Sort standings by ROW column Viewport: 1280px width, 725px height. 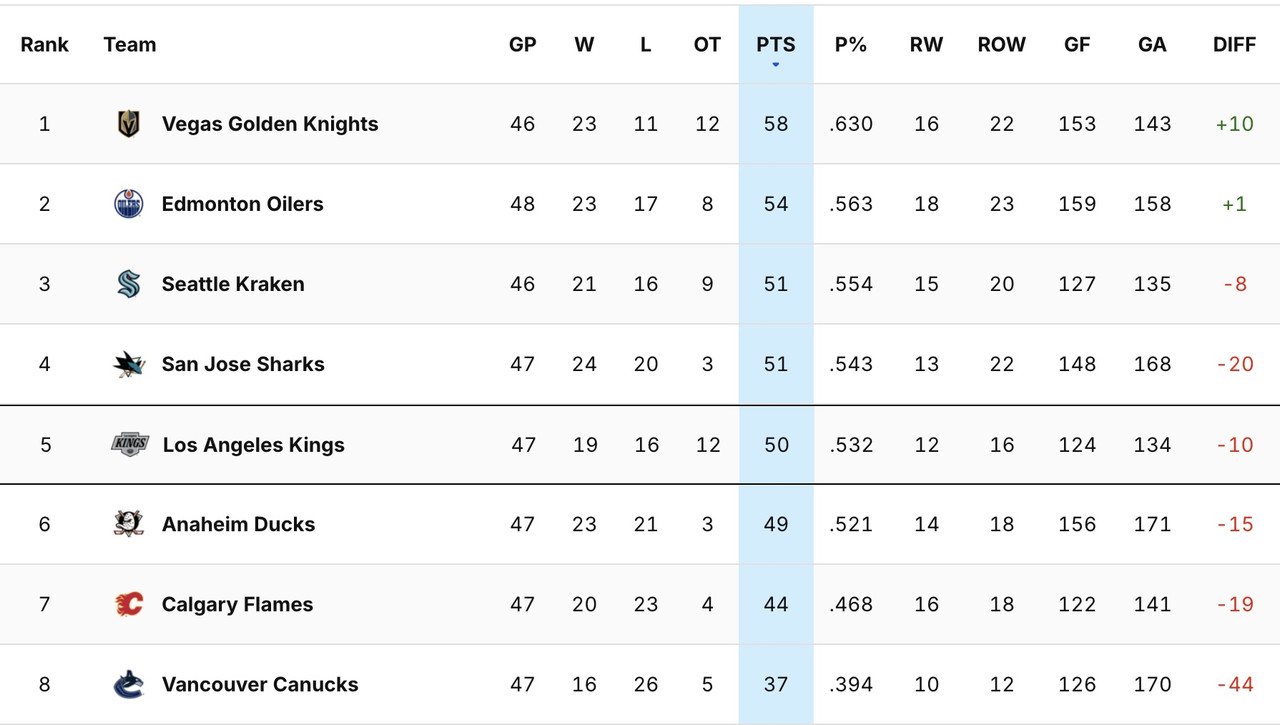click(1001, 44)
